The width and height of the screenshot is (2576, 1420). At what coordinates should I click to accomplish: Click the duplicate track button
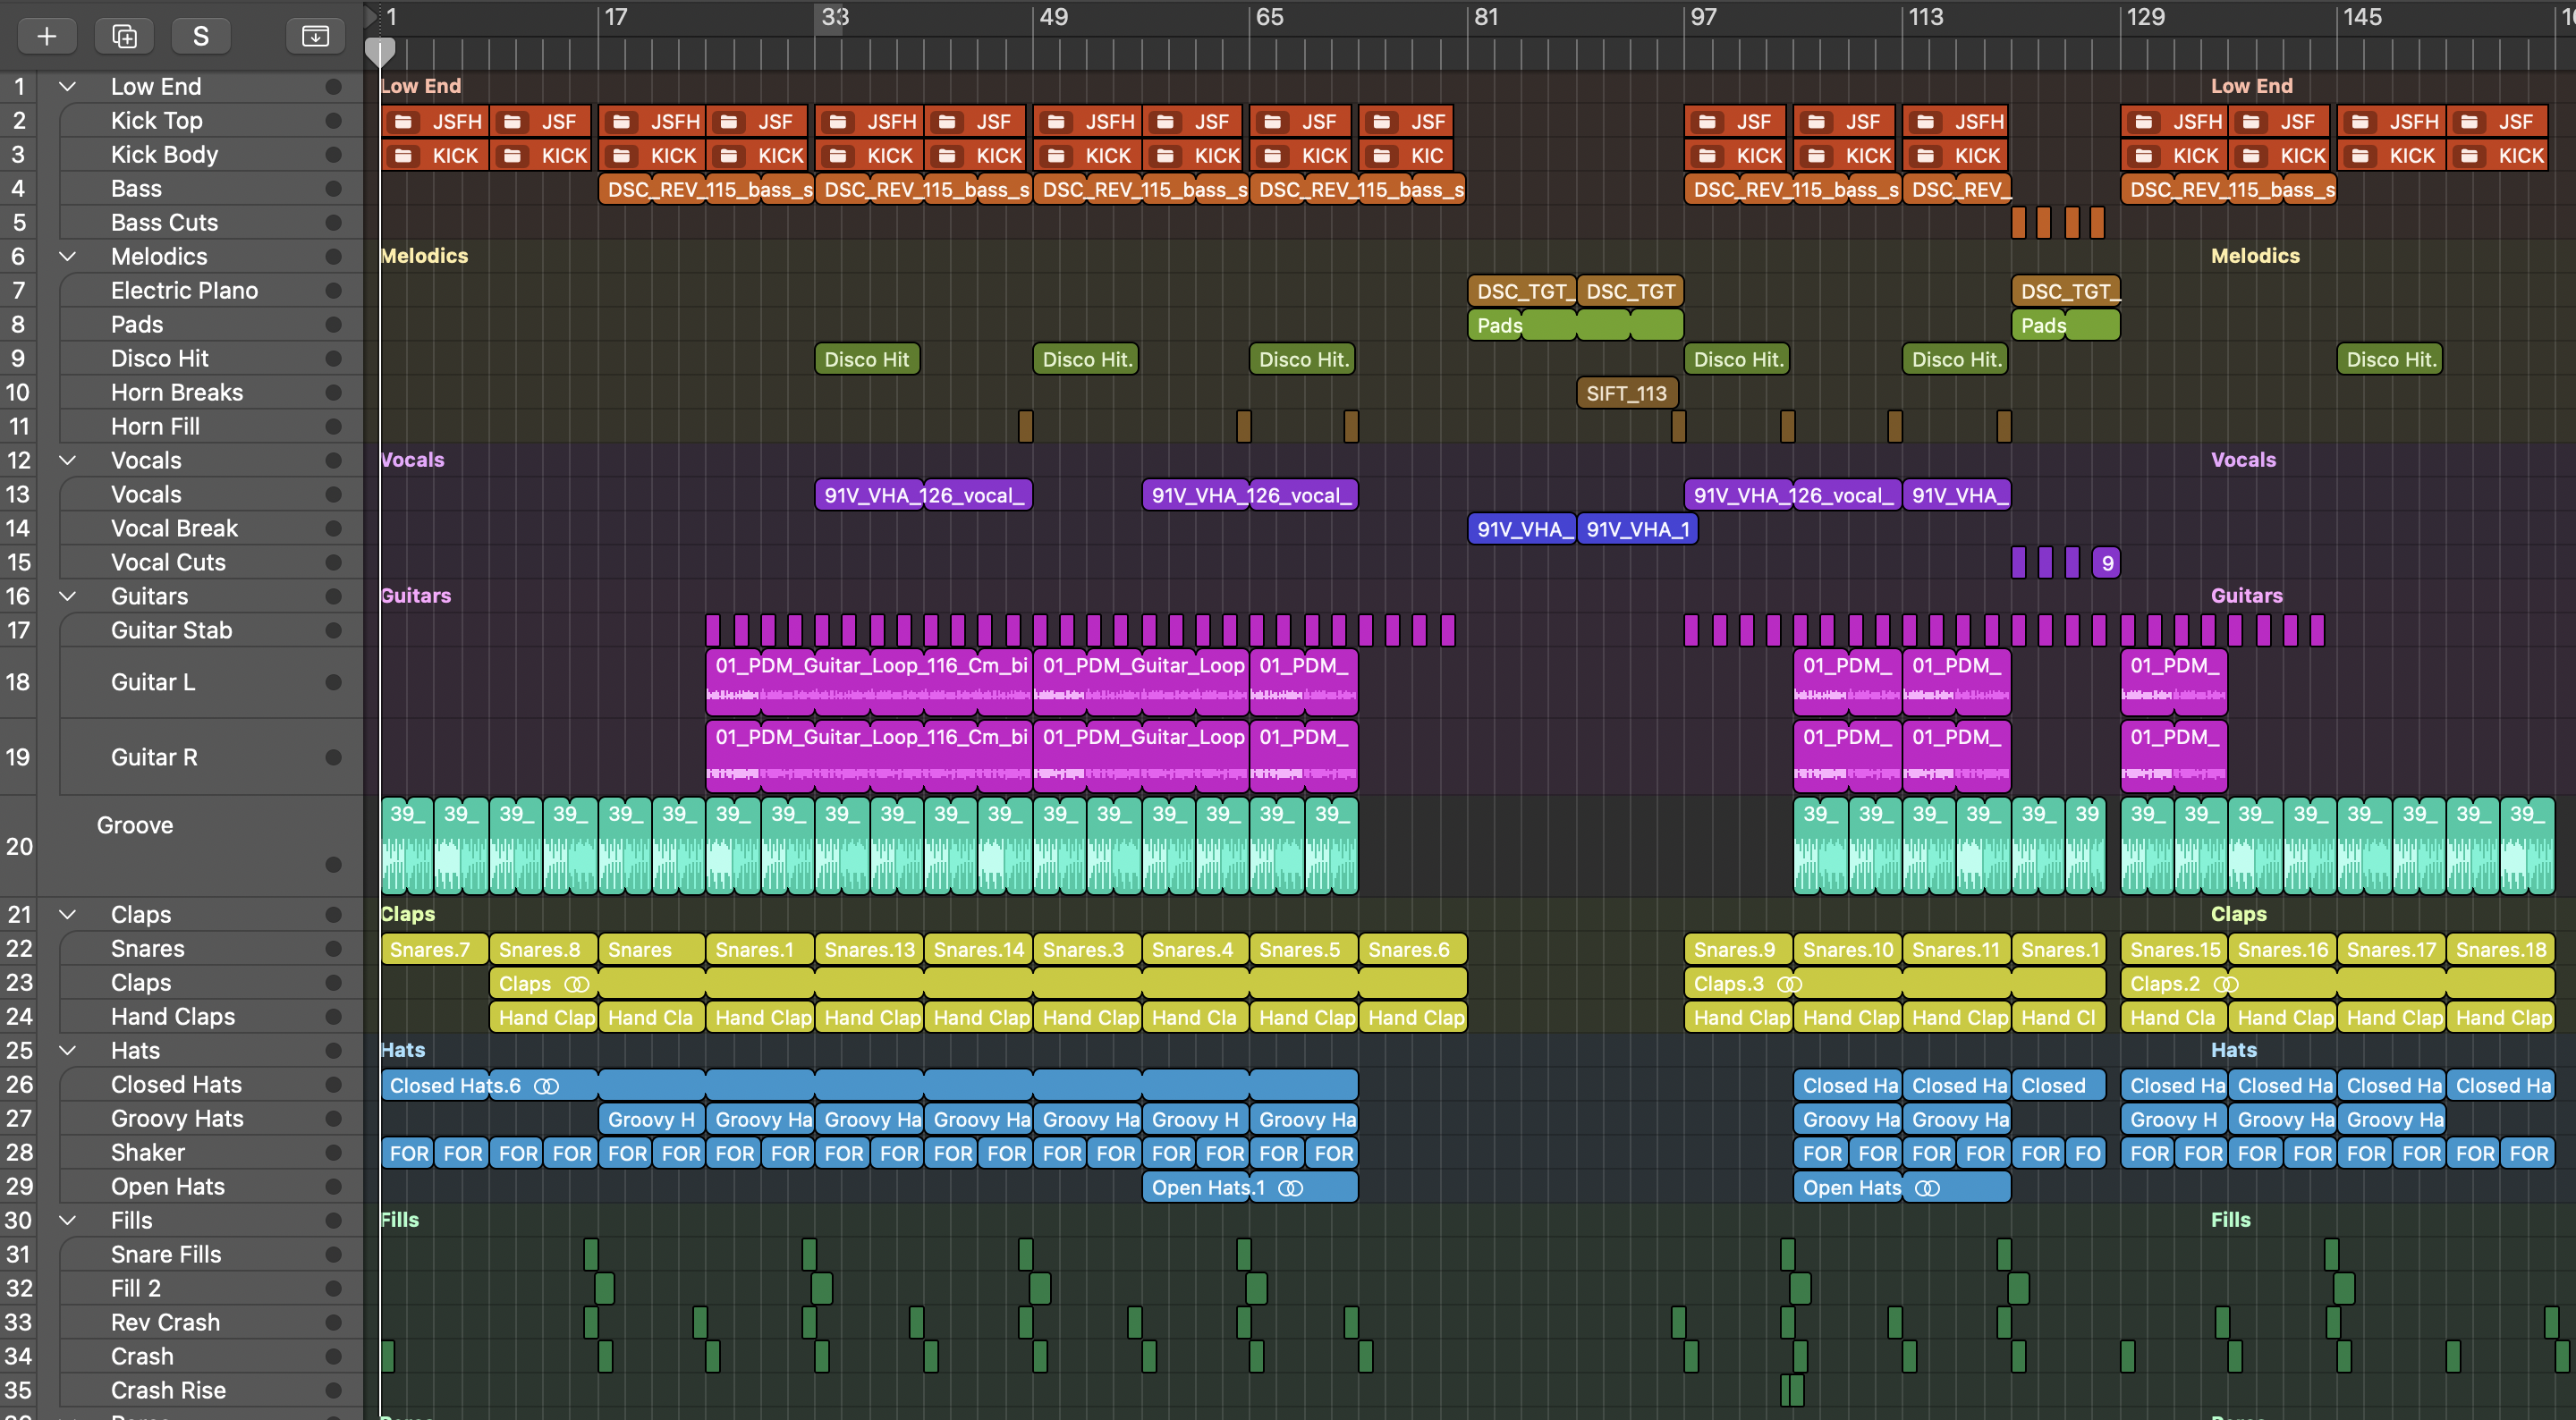124,36
